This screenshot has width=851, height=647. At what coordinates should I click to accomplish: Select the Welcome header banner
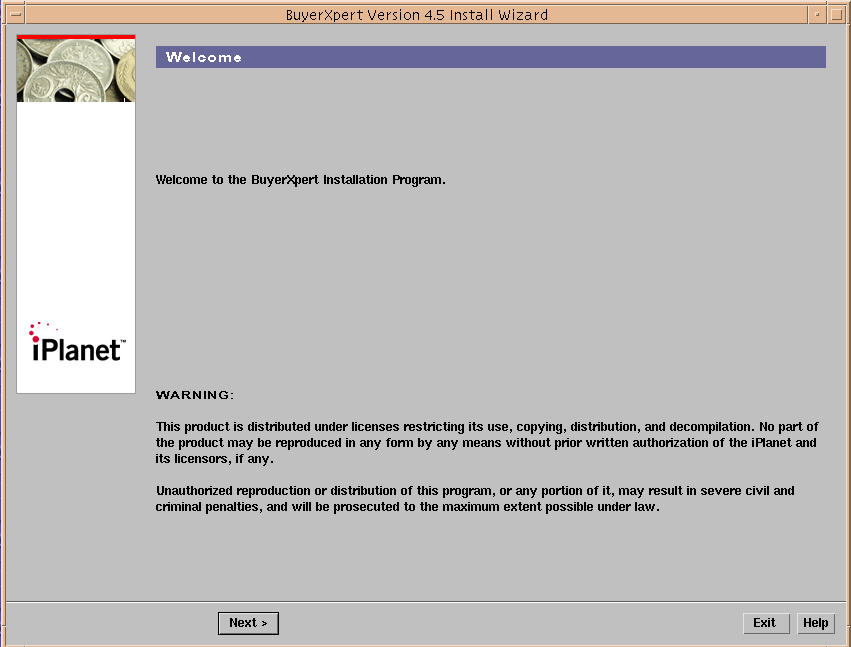[x=491, y=57]
